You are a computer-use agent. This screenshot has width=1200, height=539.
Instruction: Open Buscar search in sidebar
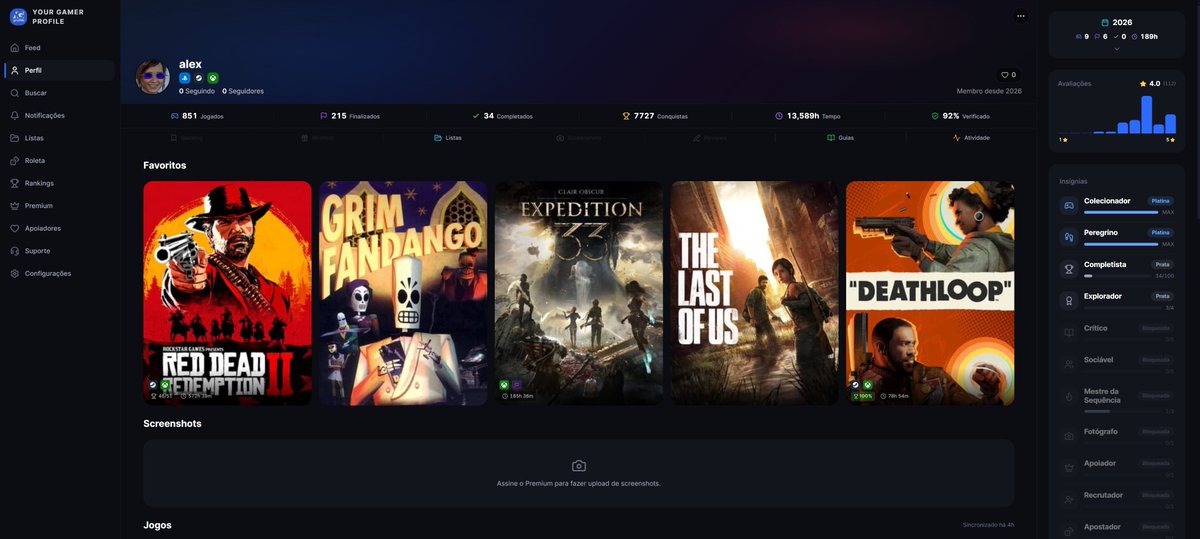tap(60, 93)
